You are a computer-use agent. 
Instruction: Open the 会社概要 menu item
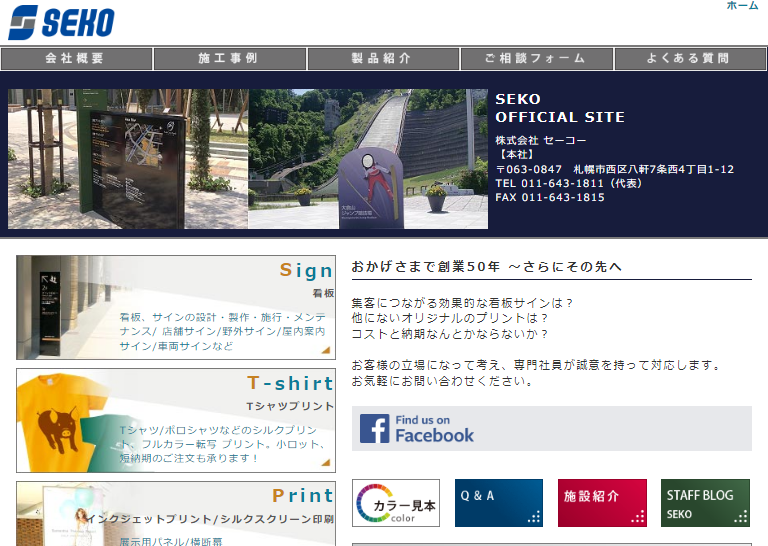(x=76, y=59)
